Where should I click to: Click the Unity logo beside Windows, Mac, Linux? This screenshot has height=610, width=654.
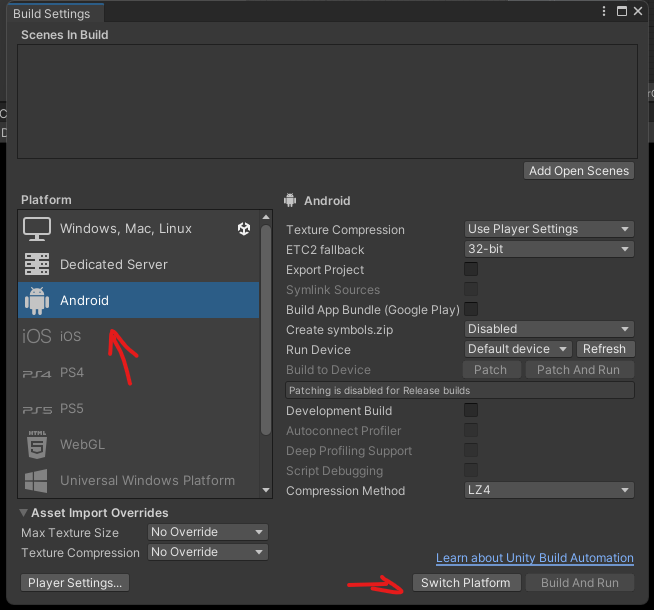[x=244, y=228]
